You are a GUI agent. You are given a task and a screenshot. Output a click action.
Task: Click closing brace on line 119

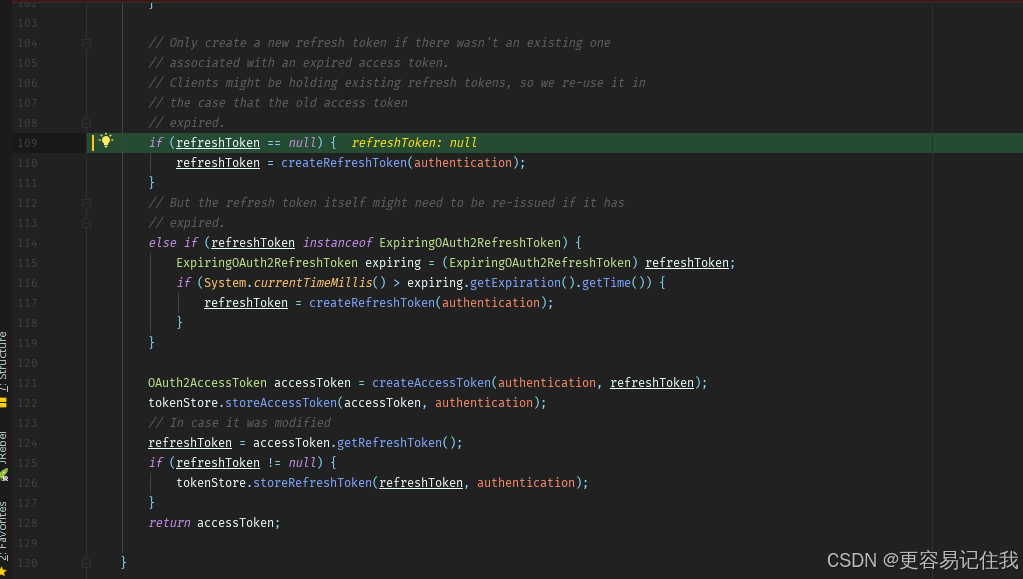[x=151, y=343]
